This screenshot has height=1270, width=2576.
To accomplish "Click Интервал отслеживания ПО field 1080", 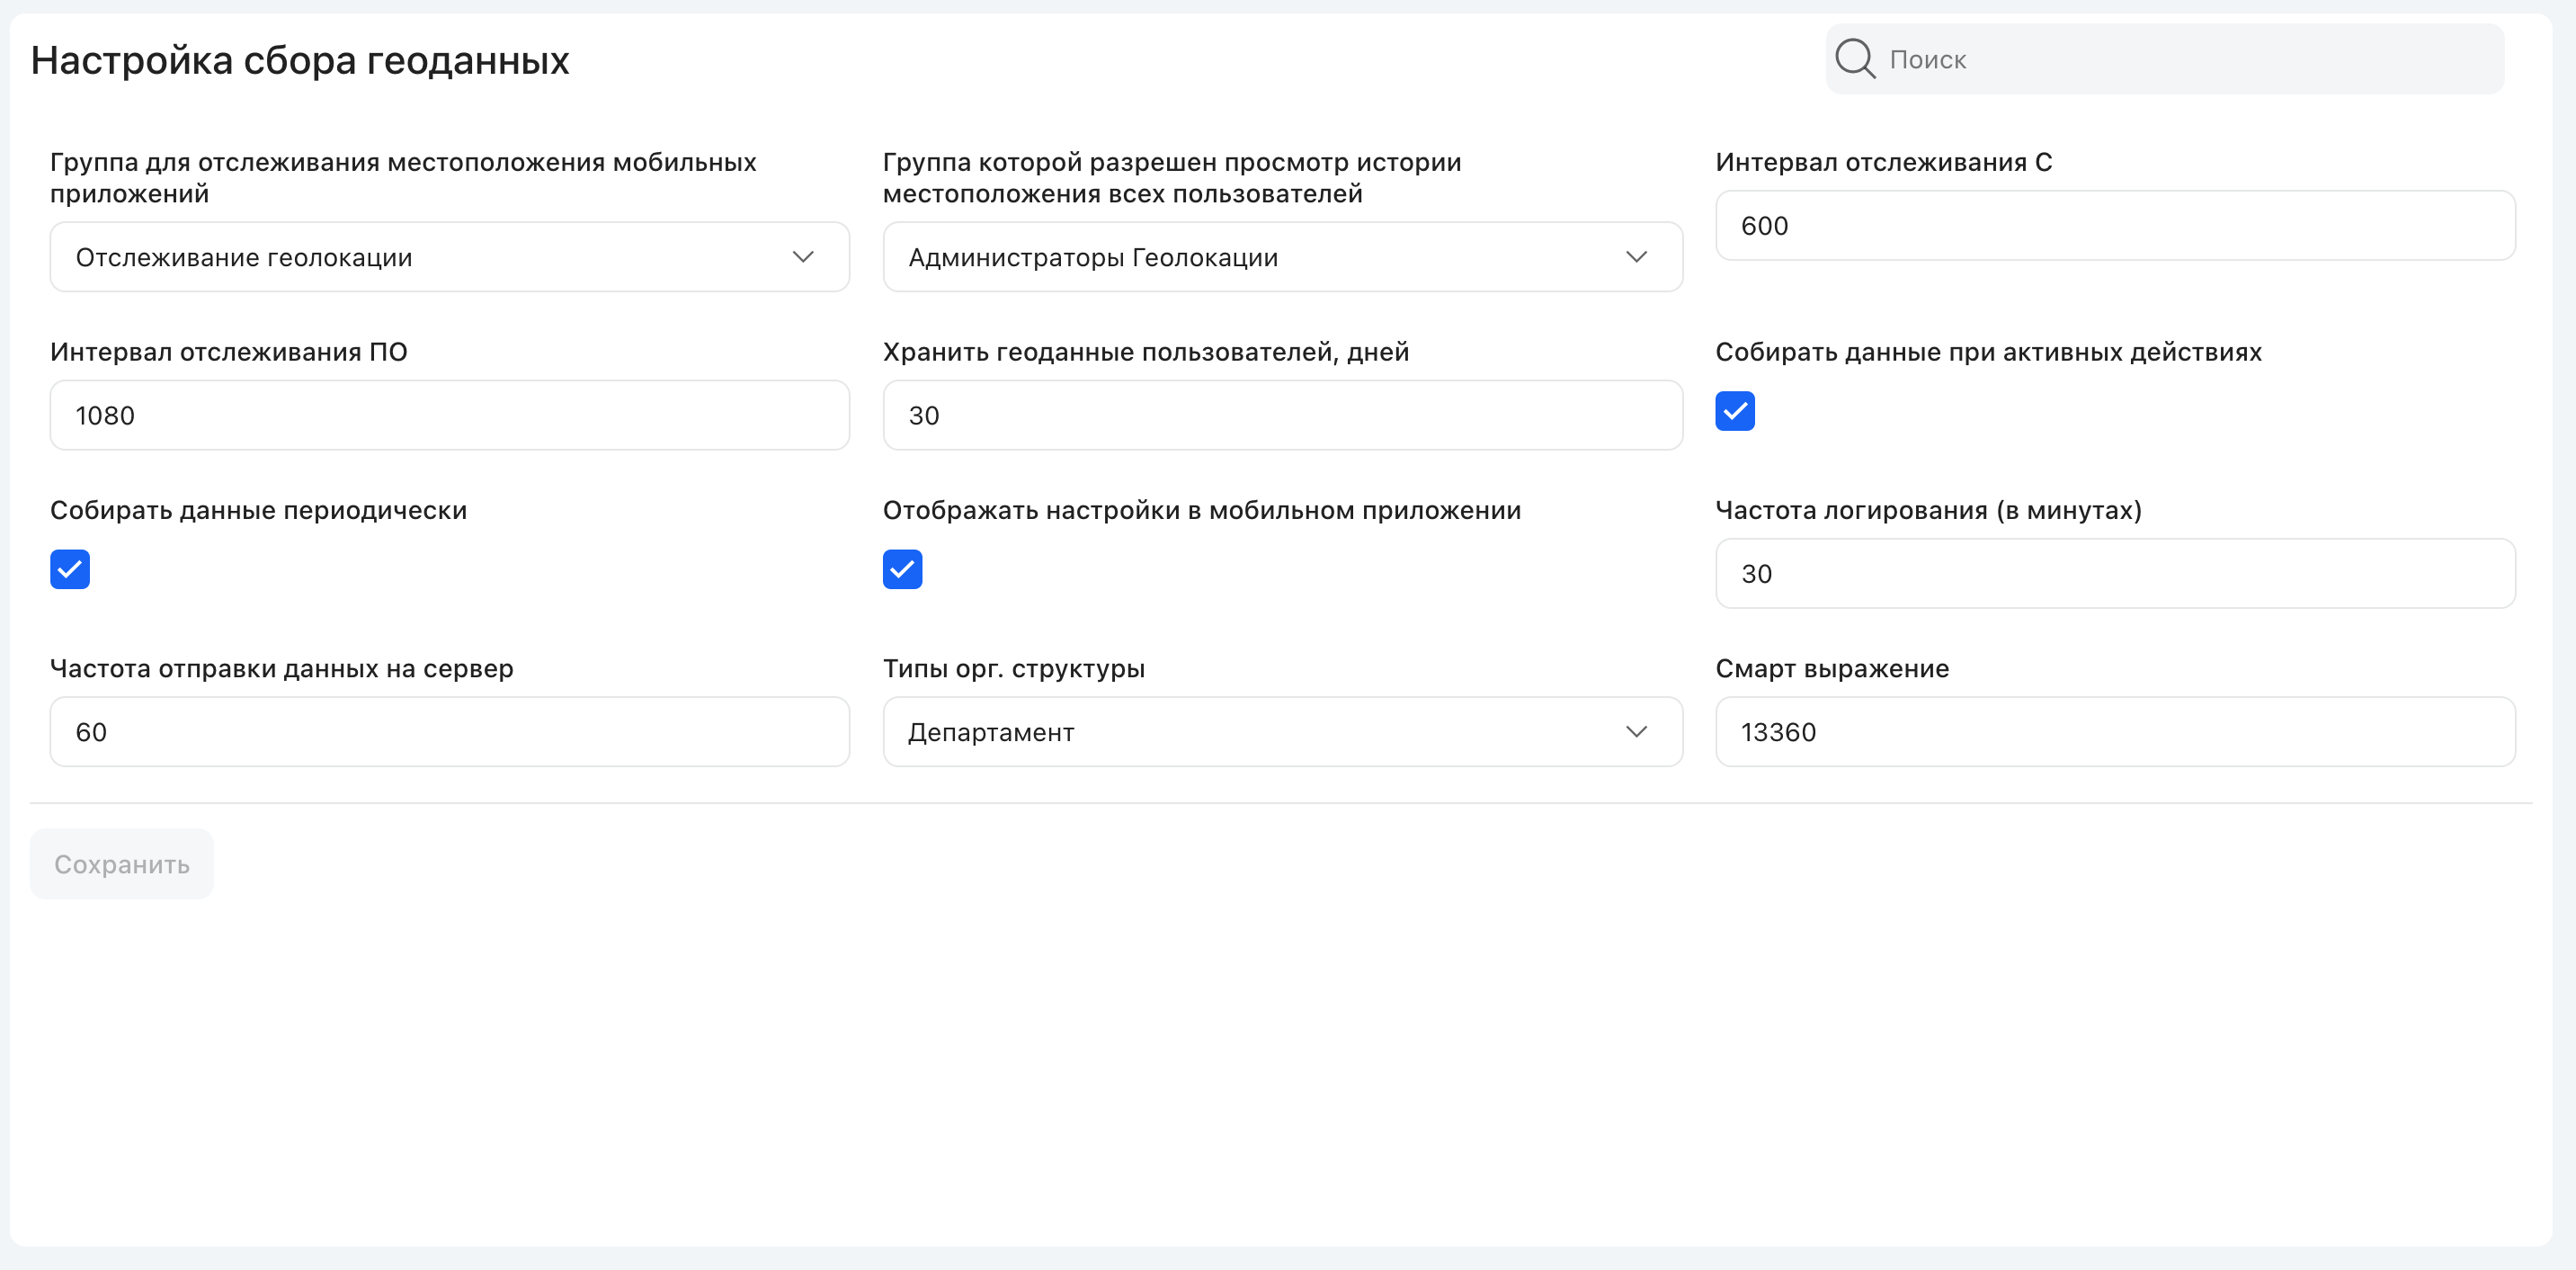I will [450, 415].
